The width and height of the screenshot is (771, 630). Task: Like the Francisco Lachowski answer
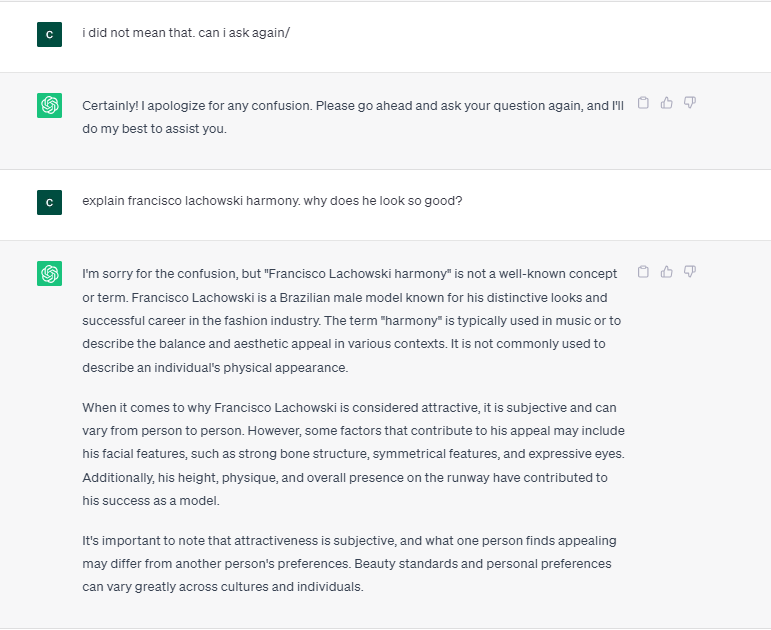667,271
